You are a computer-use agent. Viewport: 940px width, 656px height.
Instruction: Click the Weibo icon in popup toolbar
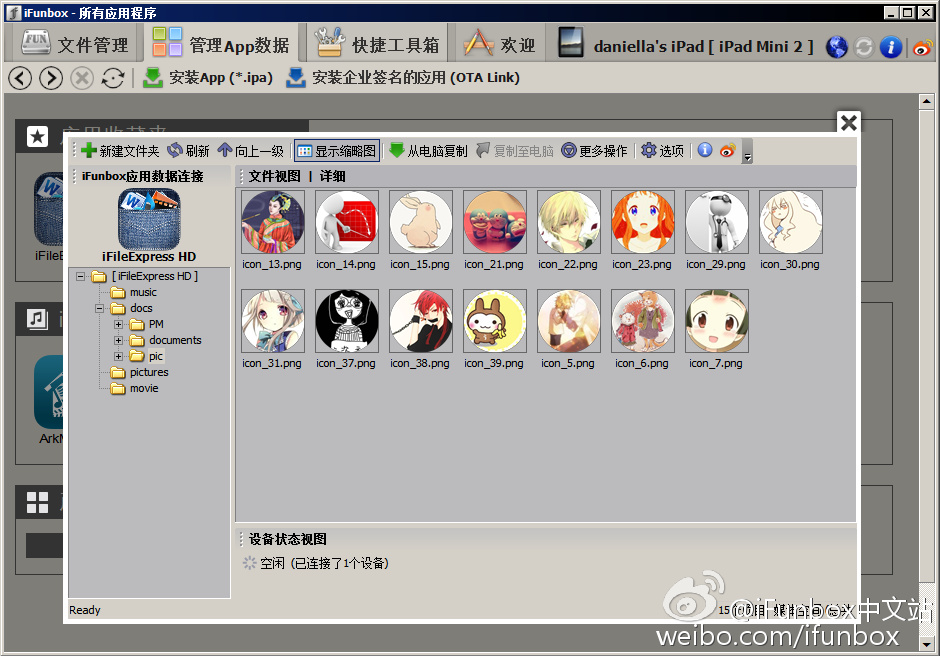pyautogui.click(x=728, y=150)
